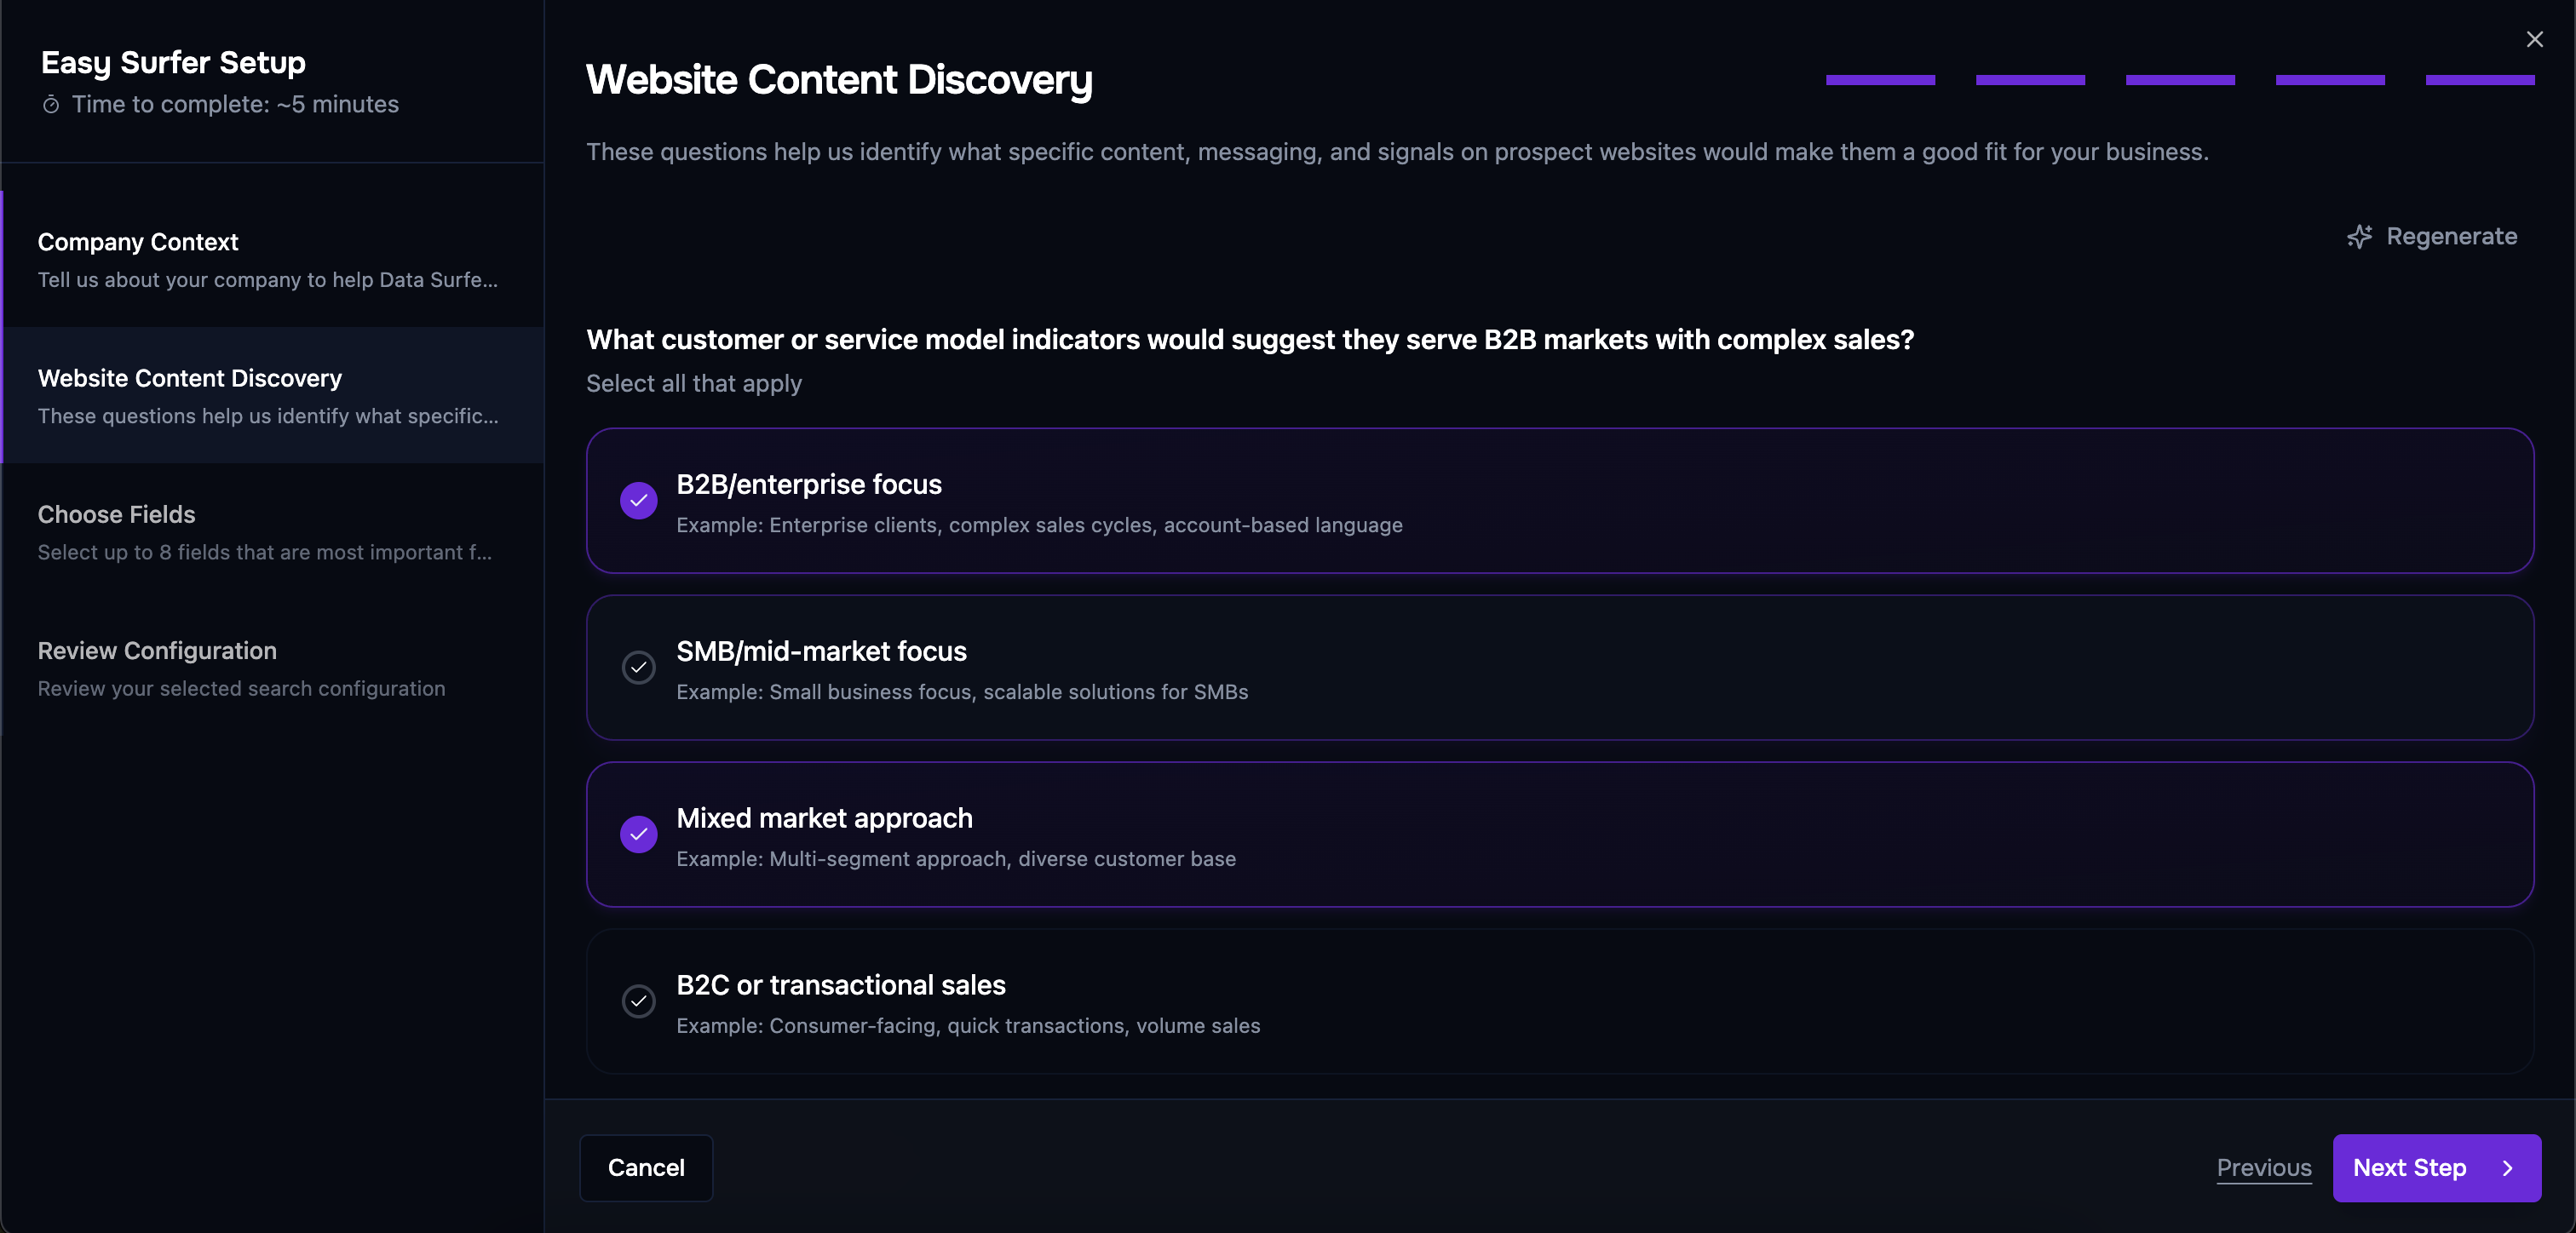Click the arrow chevron in Next Step
2576x1233 pixels.
coord(2507,1168)
